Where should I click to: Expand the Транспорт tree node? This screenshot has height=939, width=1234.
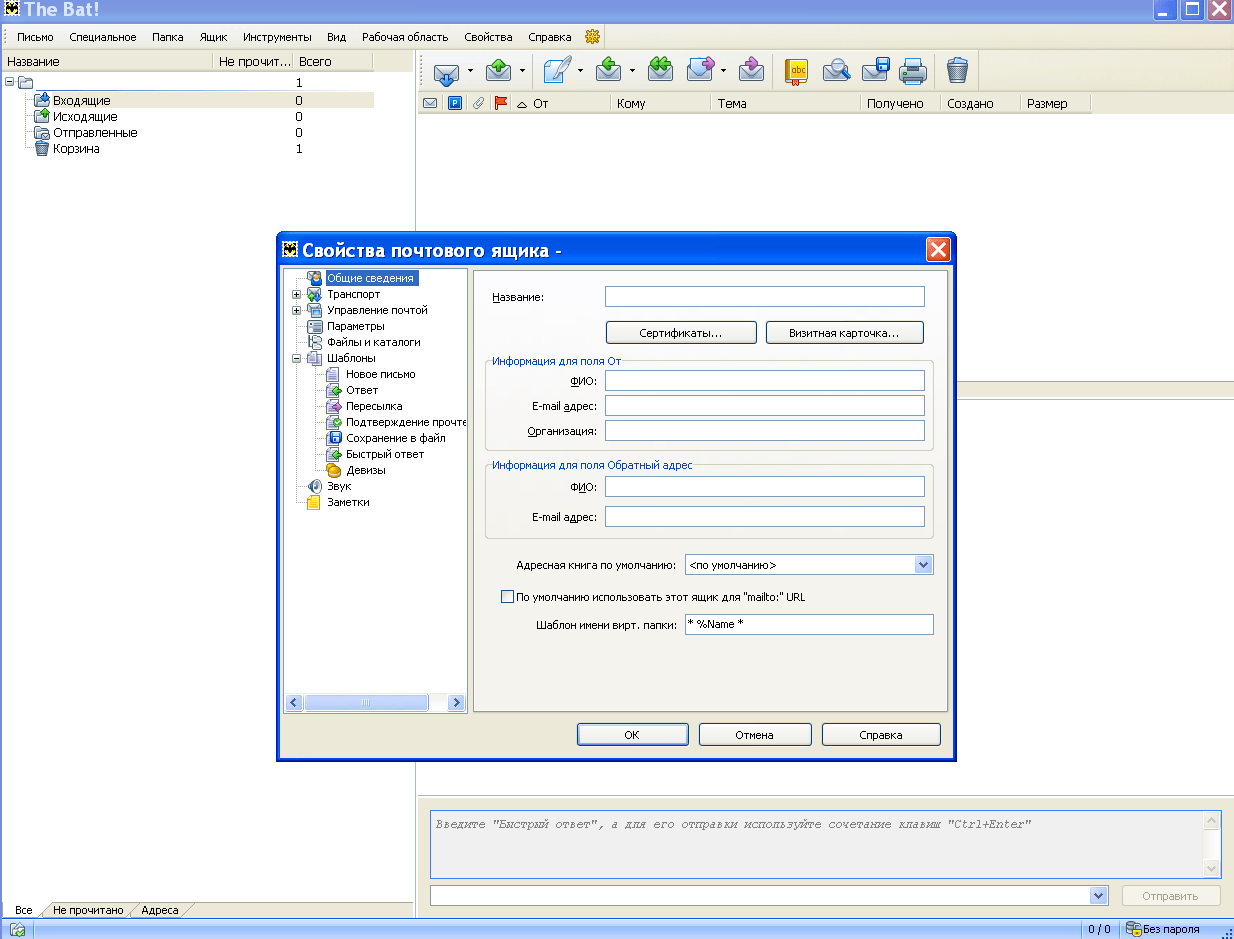tap(296, 295)
